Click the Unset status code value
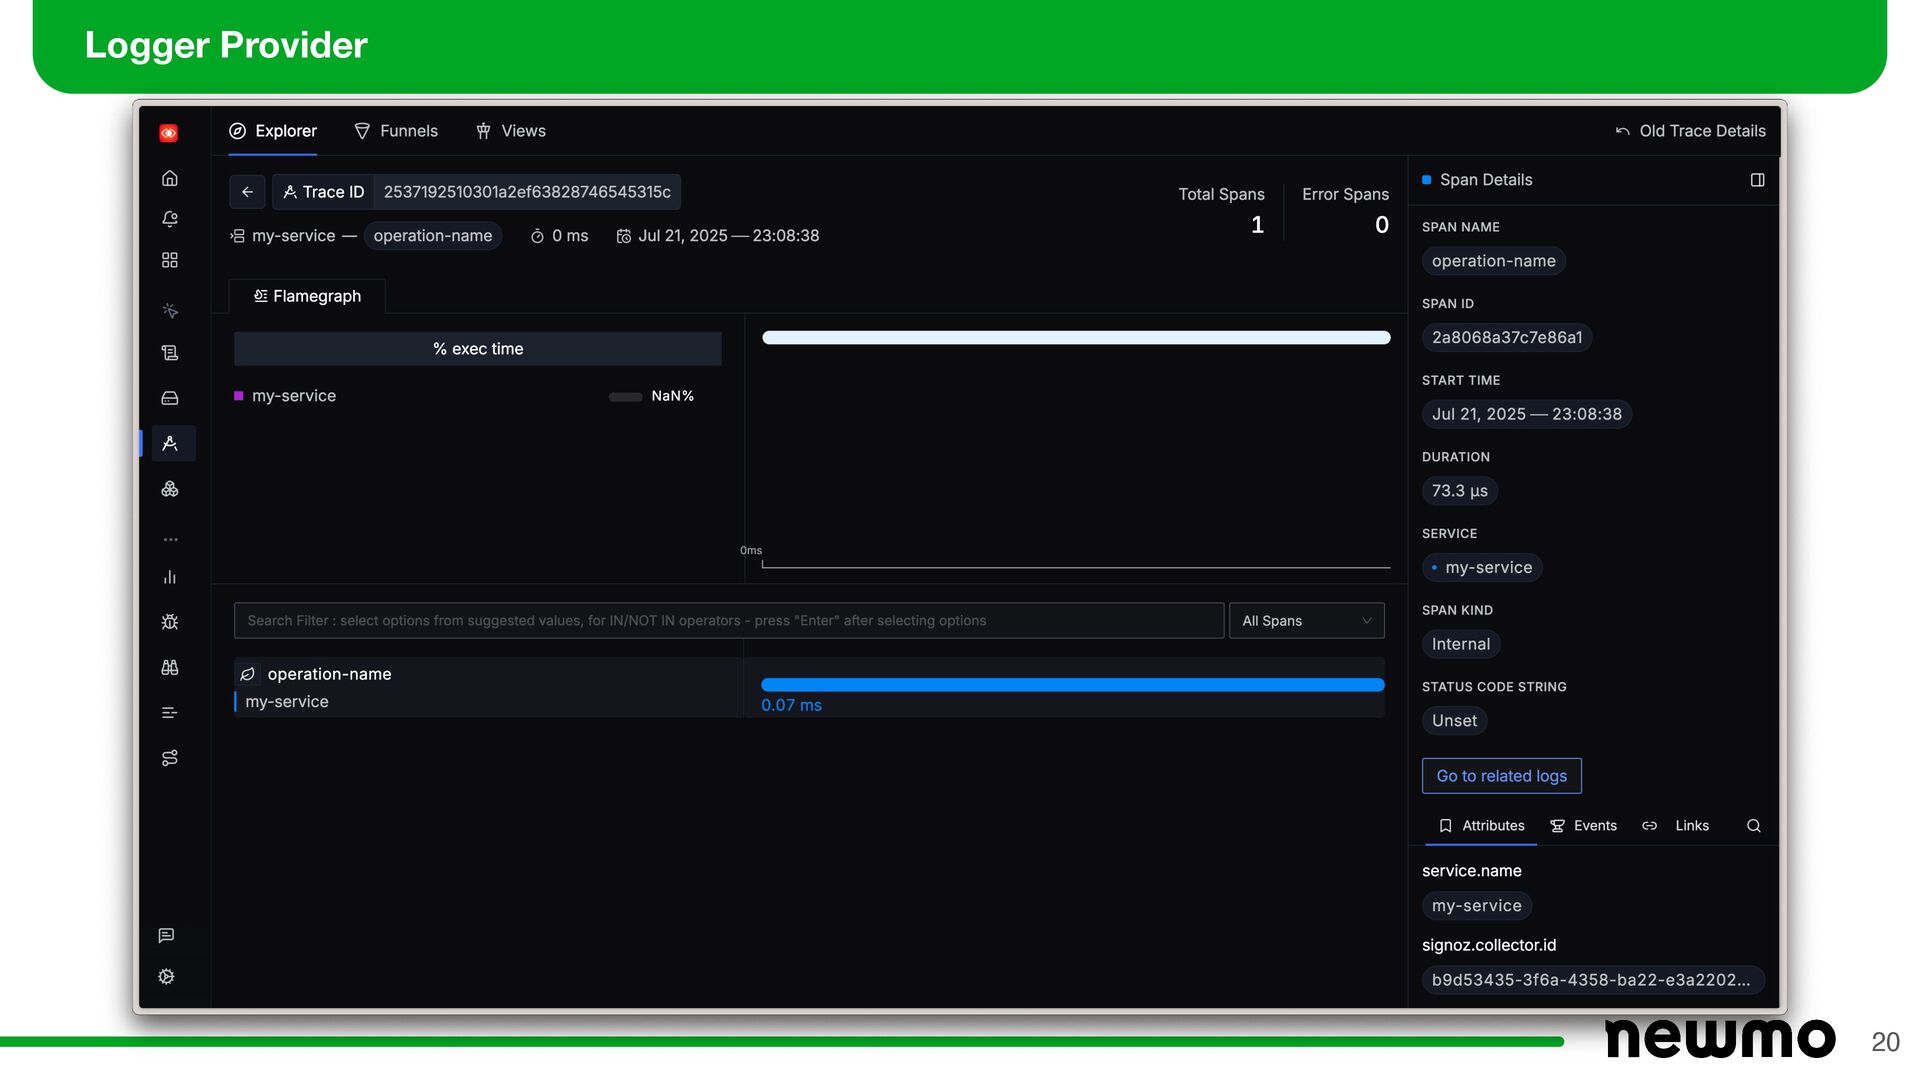 1454,721
